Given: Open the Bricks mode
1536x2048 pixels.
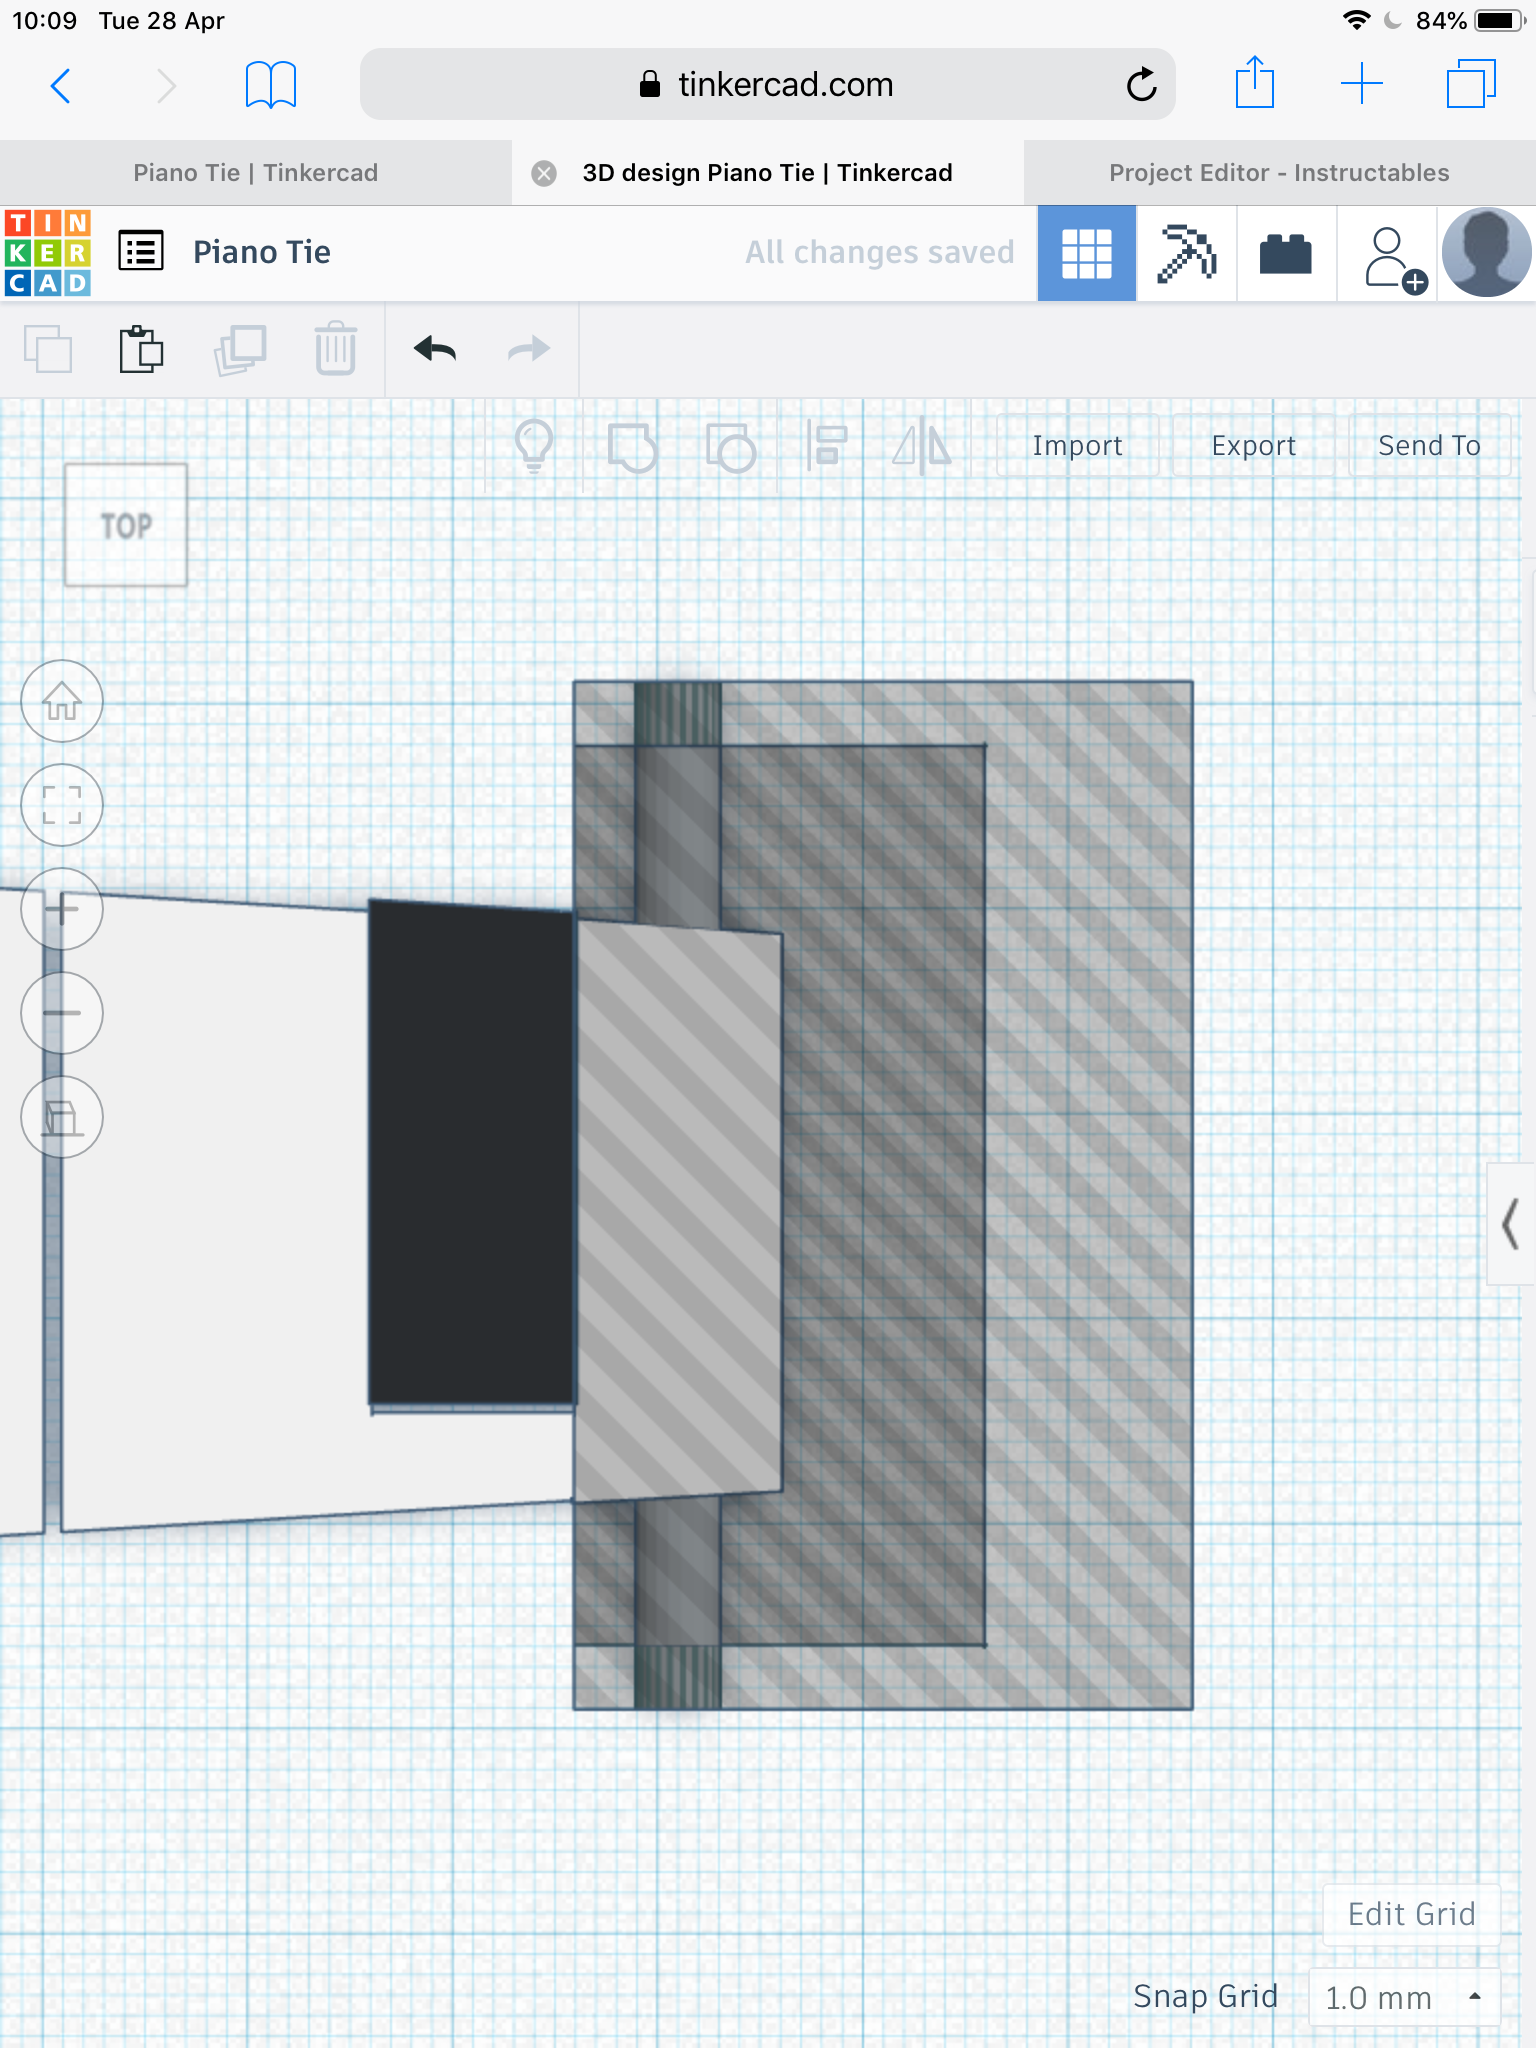Looking at the screenshot, I should tap(1286, 253).
